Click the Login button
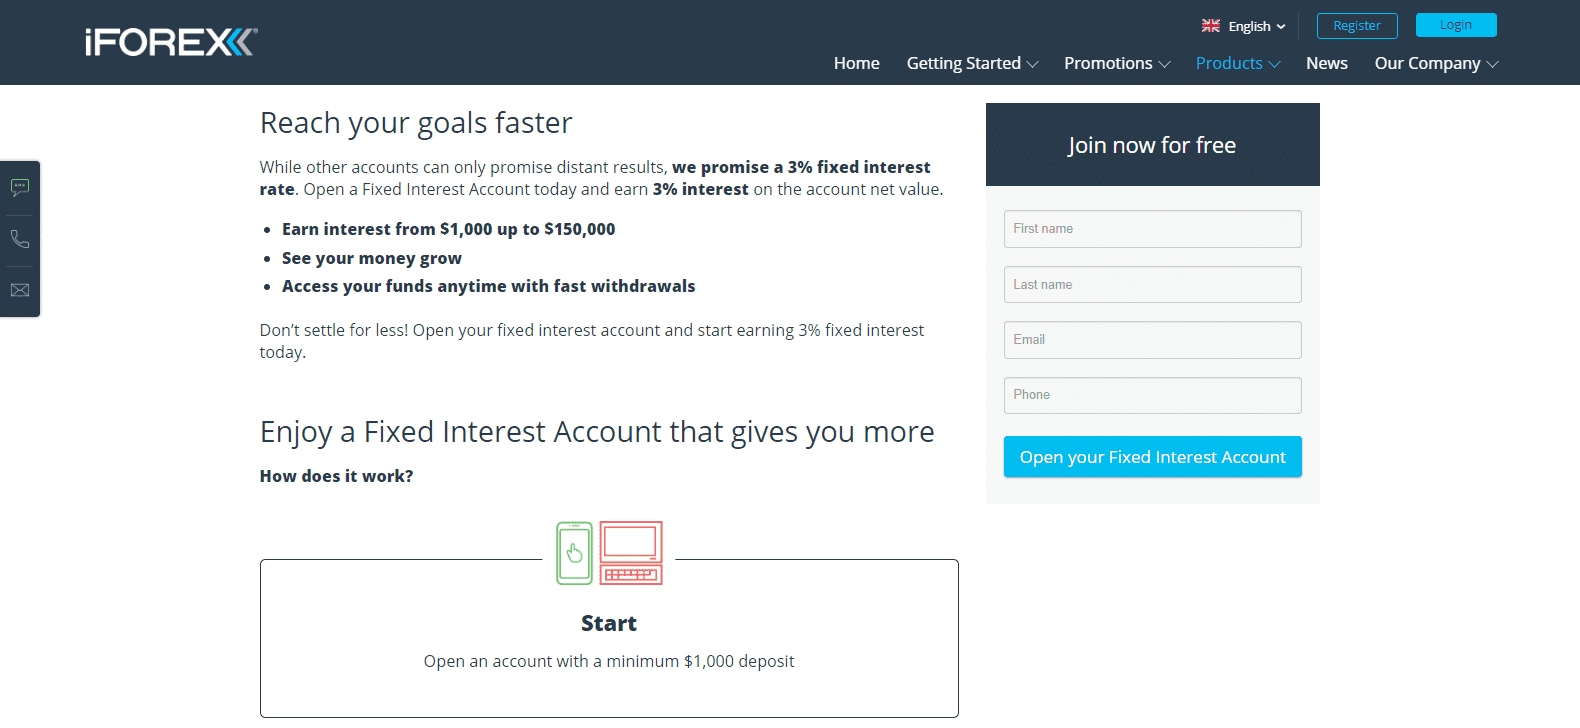 point(1456,25)
